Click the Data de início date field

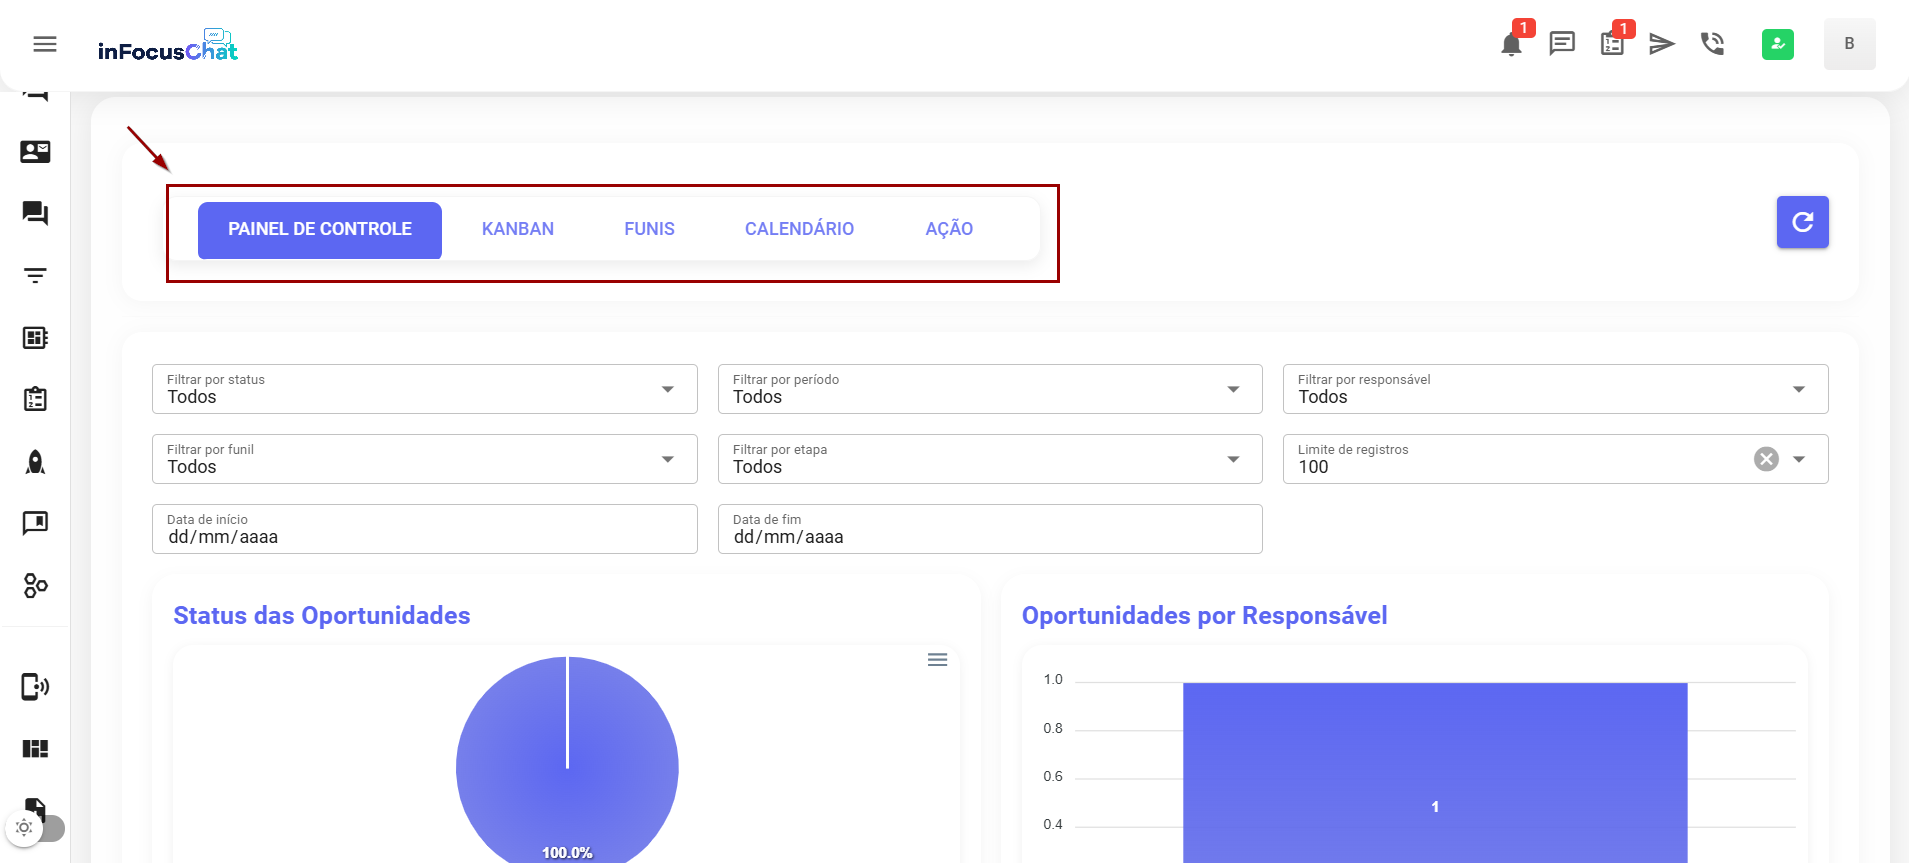(424, 529)
